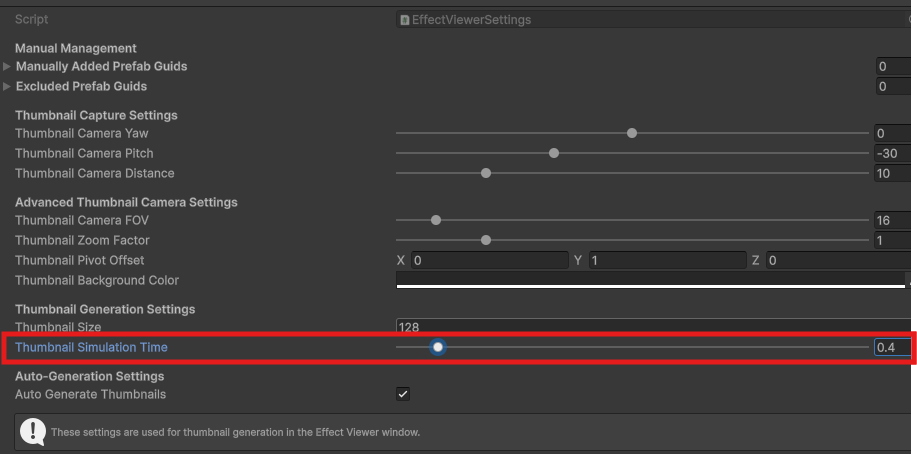Click the Pivot Offset Y input field
917x454 pixels.
point(665,260)
